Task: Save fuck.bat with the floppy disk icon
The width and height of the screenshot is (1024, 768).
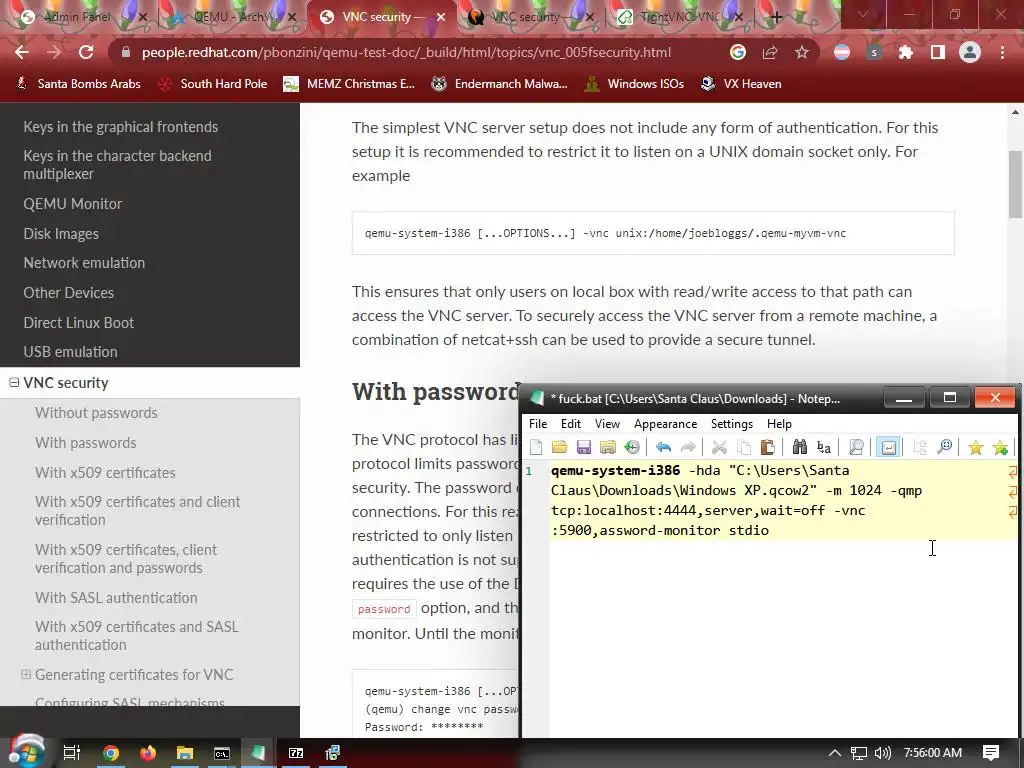Action: [x=584, y=447]
